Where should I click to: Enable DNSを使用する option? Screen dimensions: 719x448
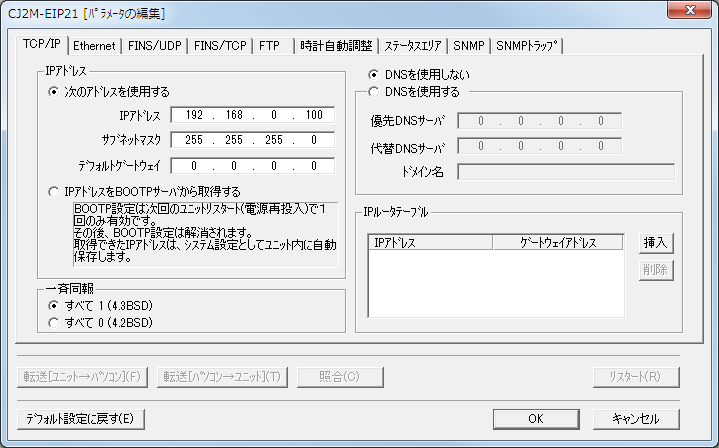coord(375,92)
